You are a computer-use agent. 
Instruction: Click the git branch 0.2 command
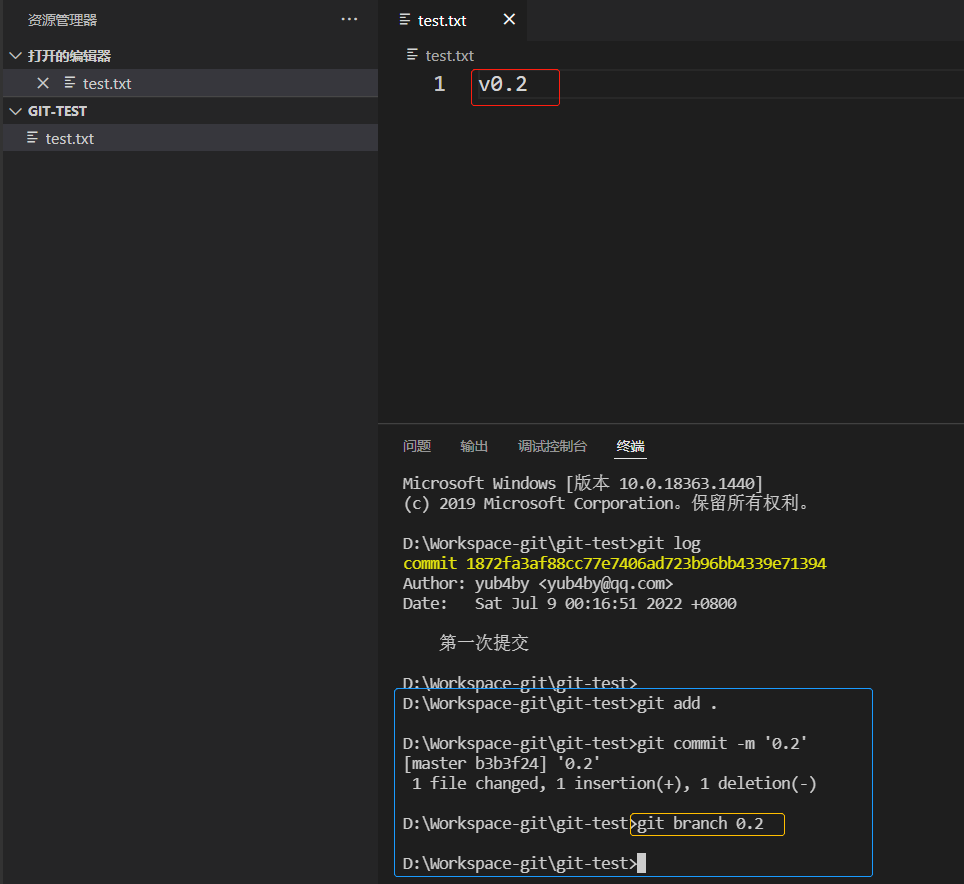pos(700,824)
